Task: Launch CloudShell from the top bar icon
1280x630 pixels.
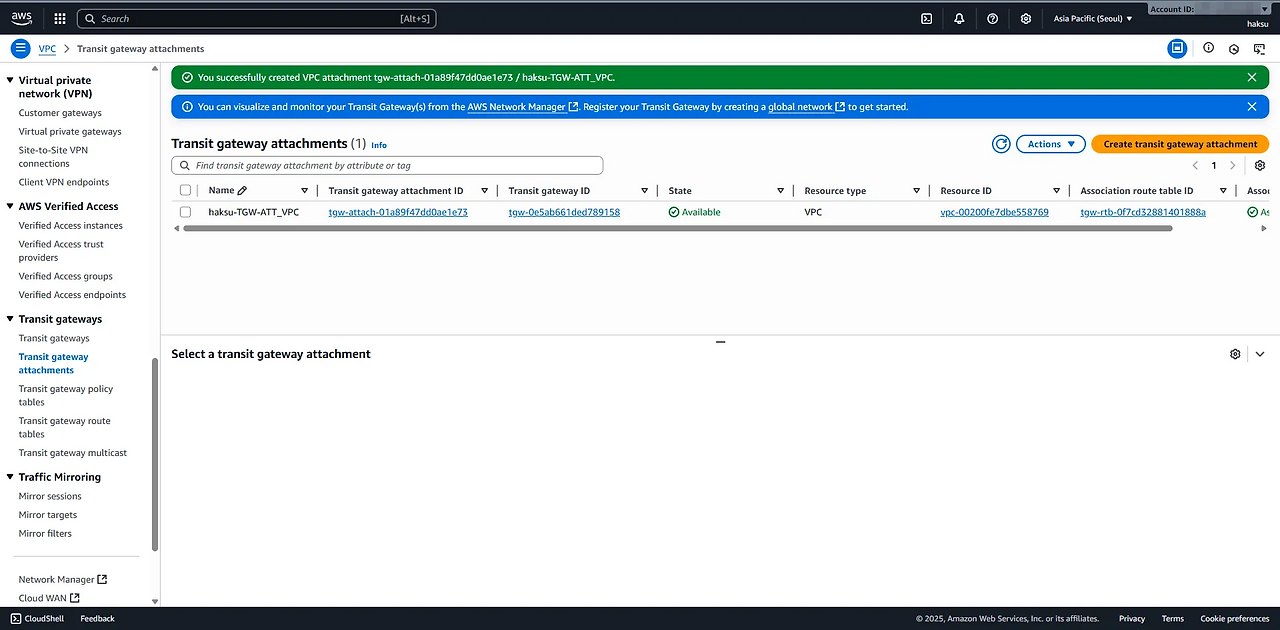Action: coord(927,18)
